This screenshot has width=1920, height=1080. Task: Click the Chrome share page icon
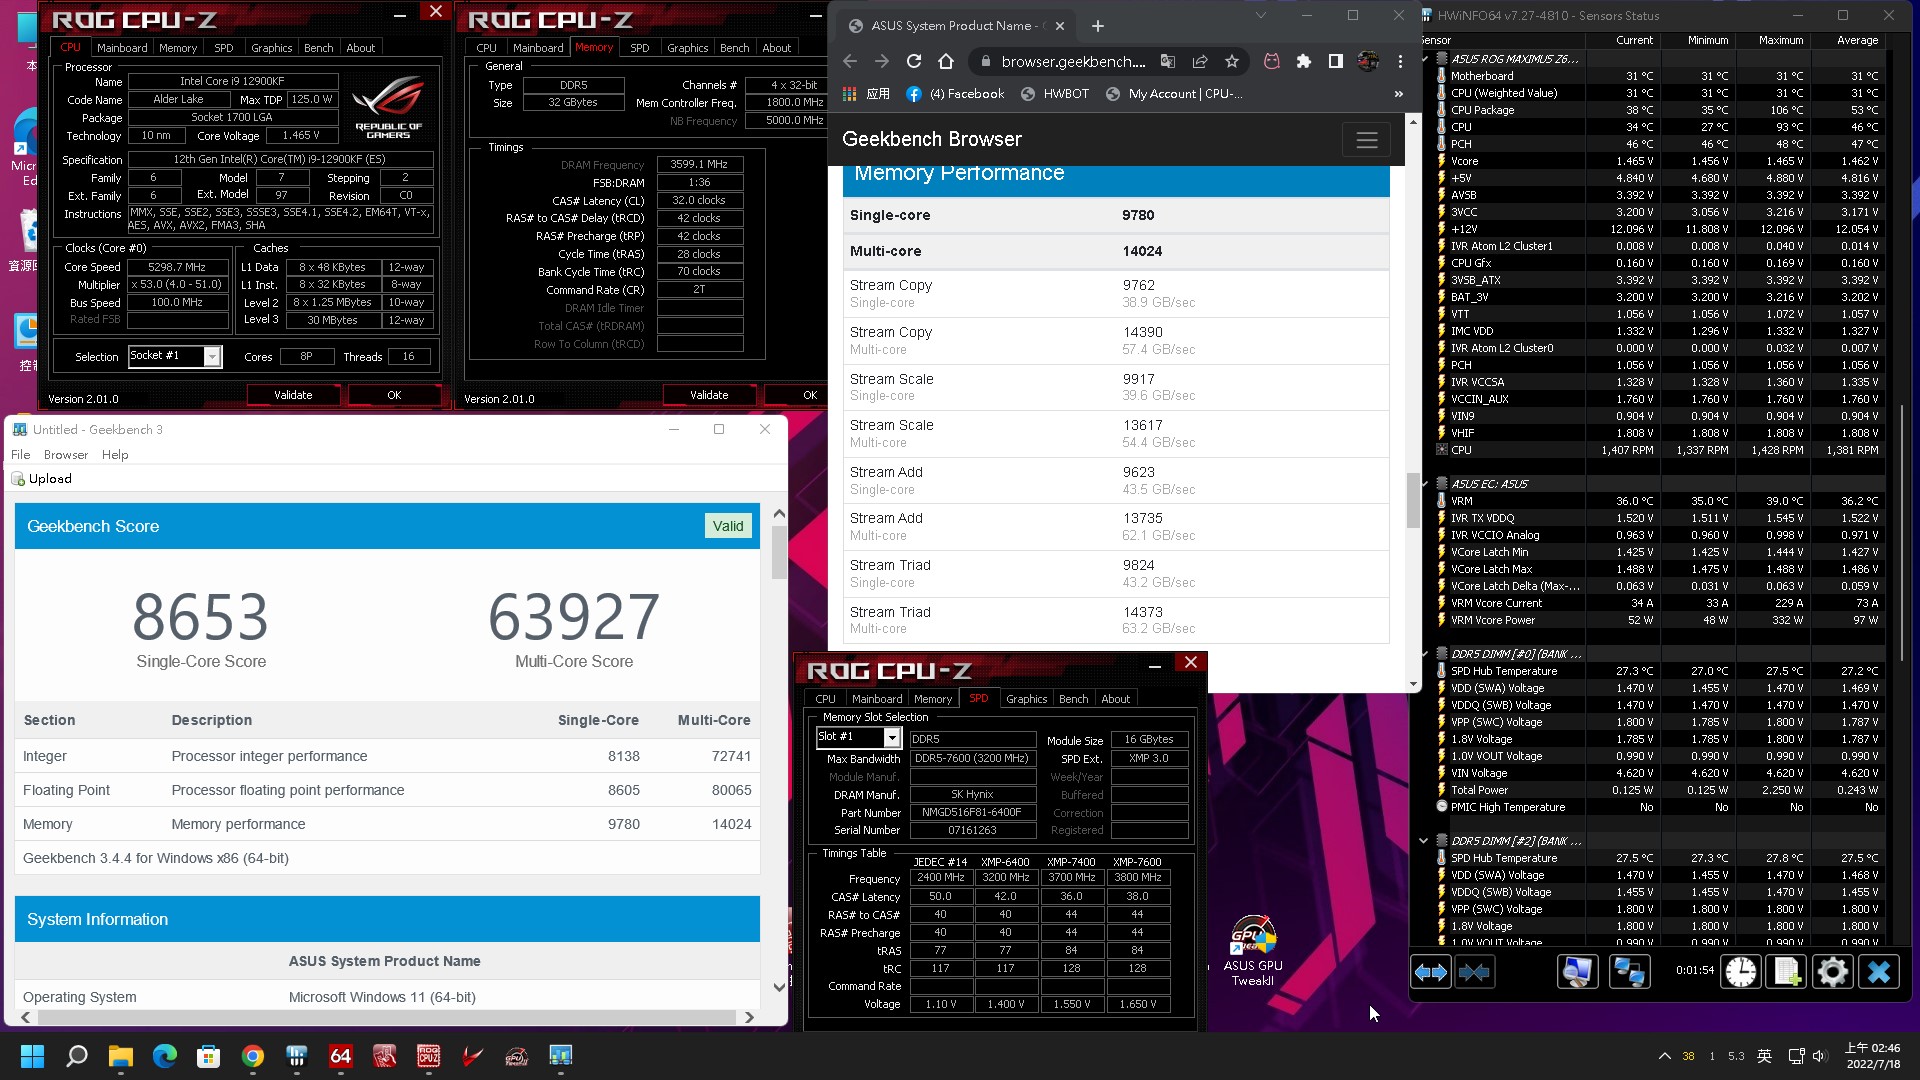[x=1200, y=61]
